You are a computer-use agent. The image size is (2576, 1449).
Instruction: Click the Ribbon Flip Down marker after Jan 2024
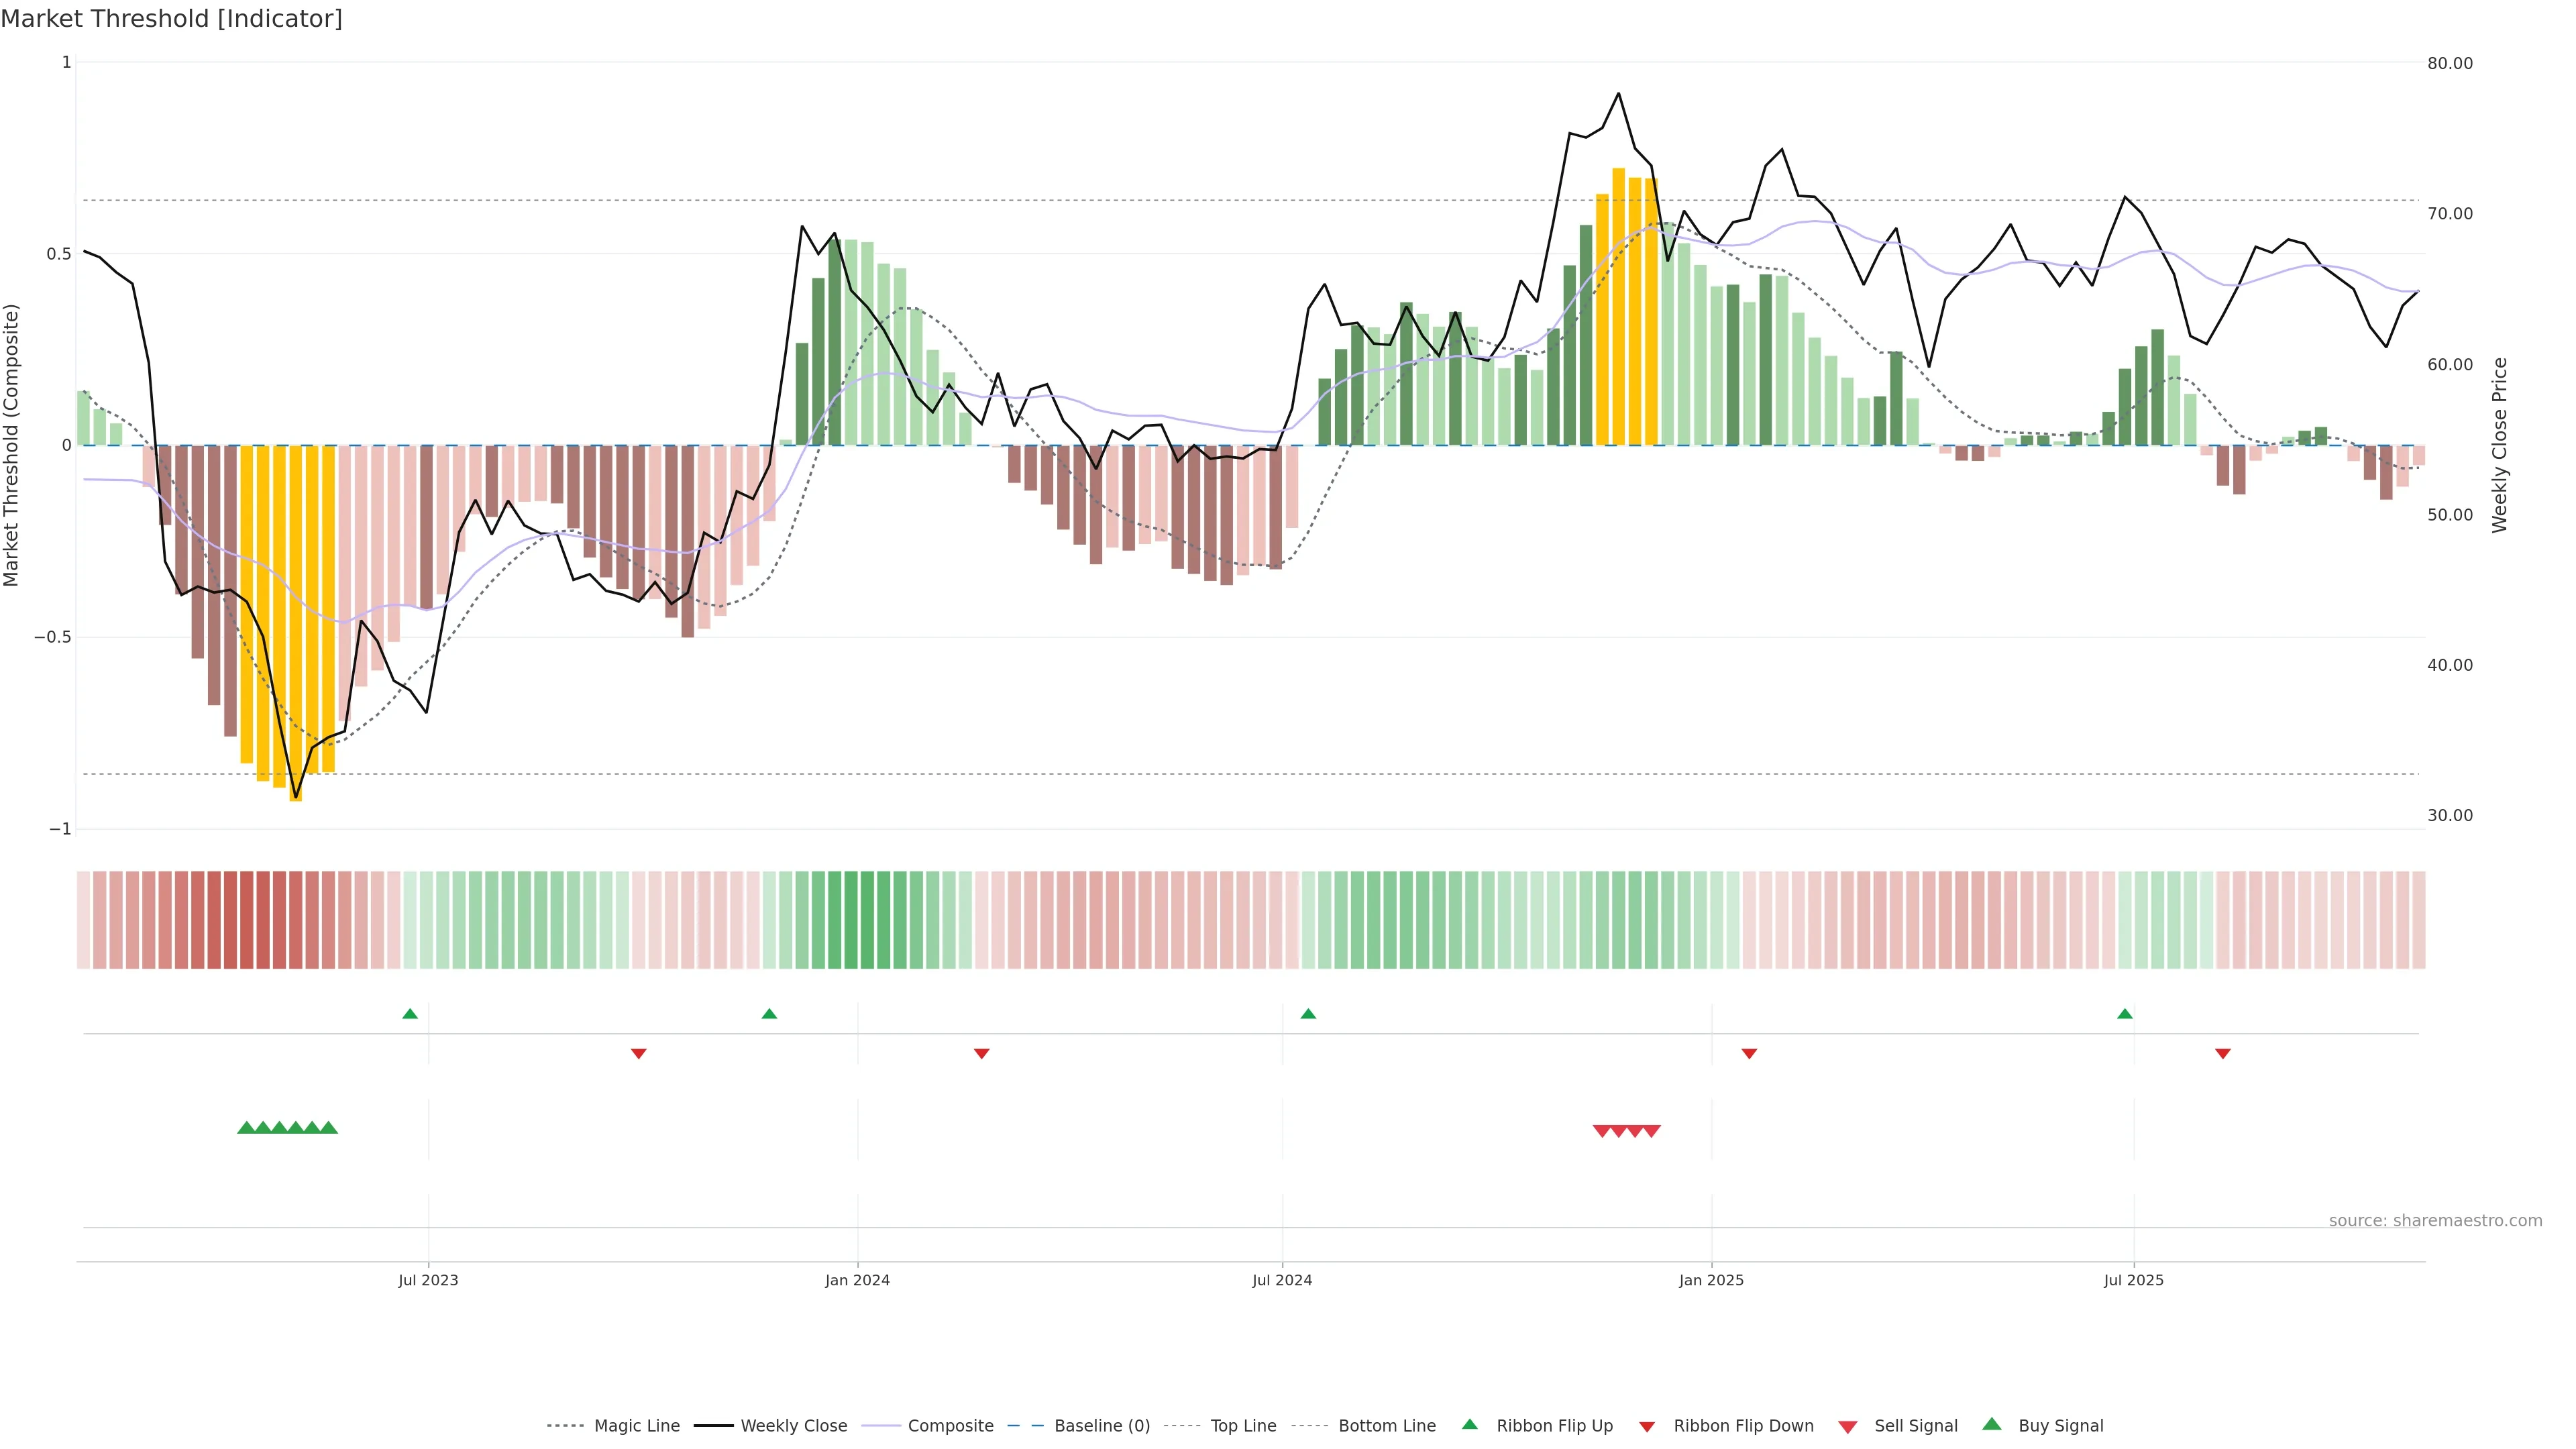click(982, 1054)
